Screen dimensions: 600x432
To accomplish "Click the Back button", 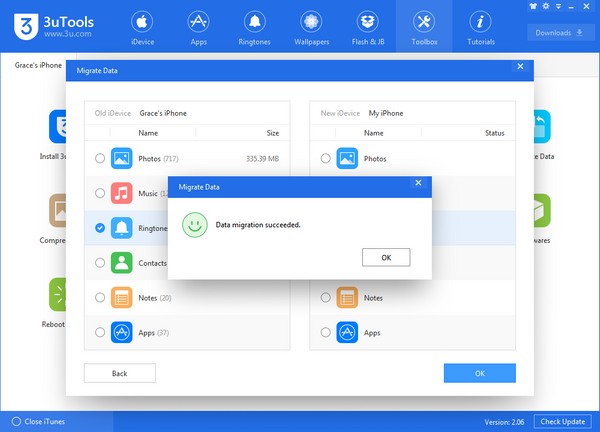I will point(119,373).
